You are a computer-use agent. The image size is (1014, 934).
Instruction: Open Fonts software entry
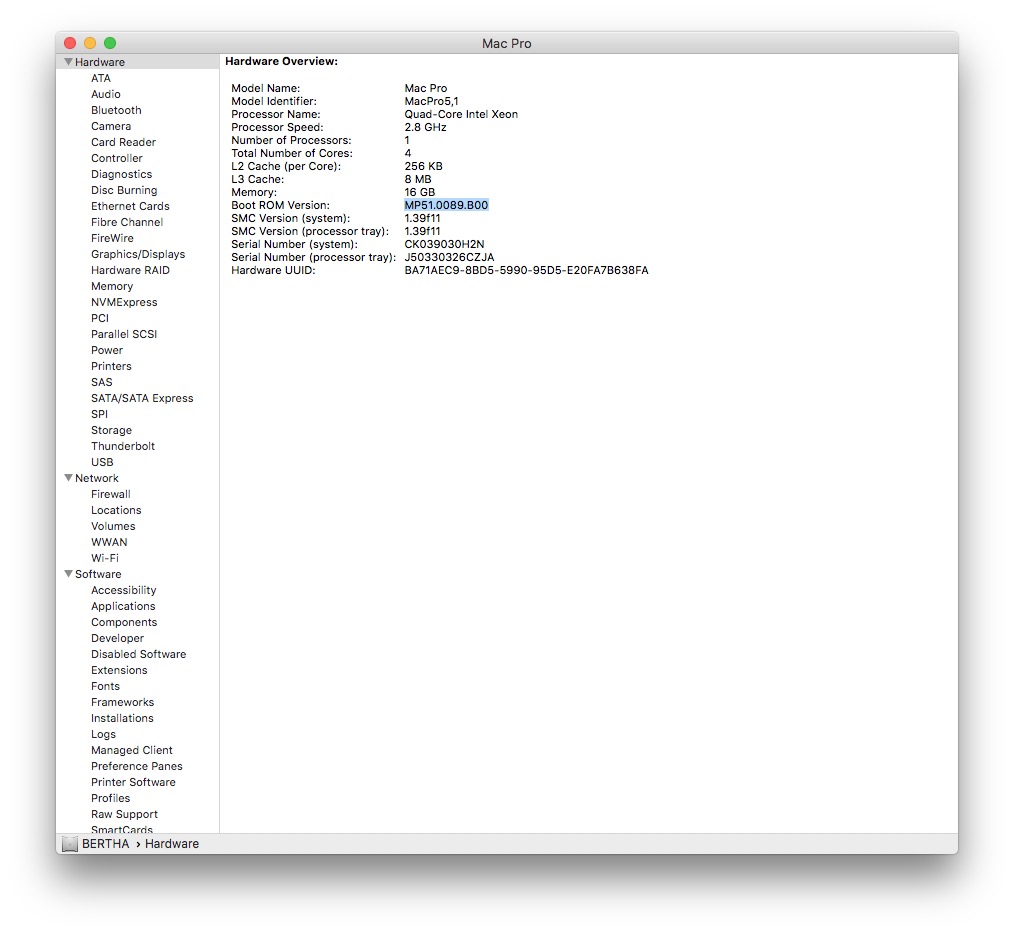[105, 686]
